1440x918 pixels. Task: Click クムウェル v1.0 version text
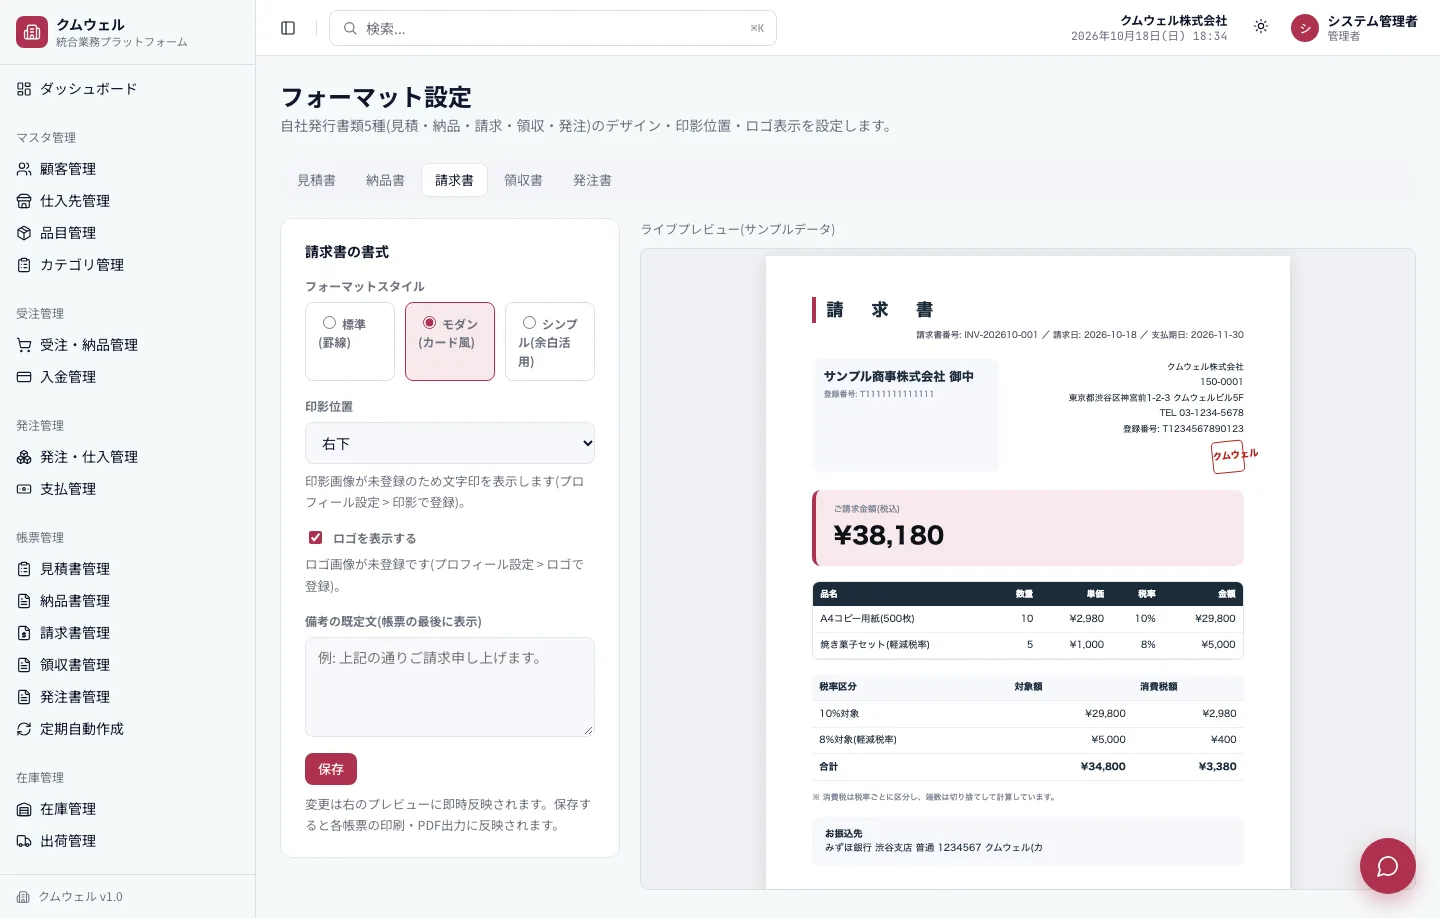pos(80,897)
